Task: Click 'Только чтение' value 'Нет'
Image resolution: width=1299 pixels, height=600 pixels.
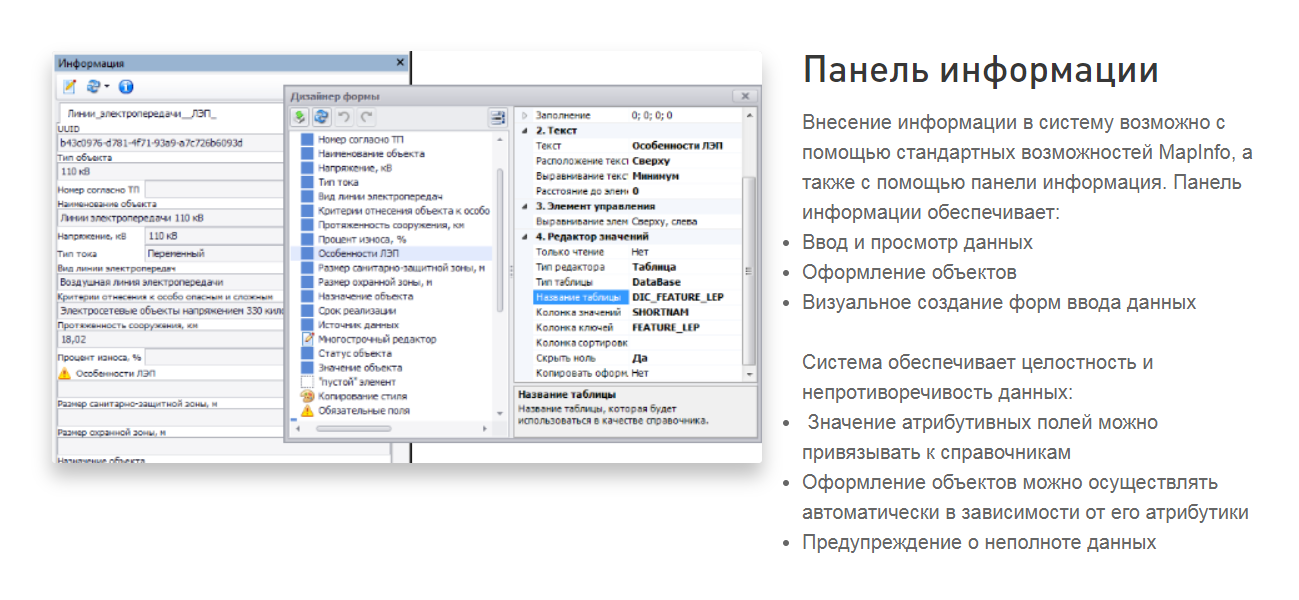Action: (x=640, y=252)
